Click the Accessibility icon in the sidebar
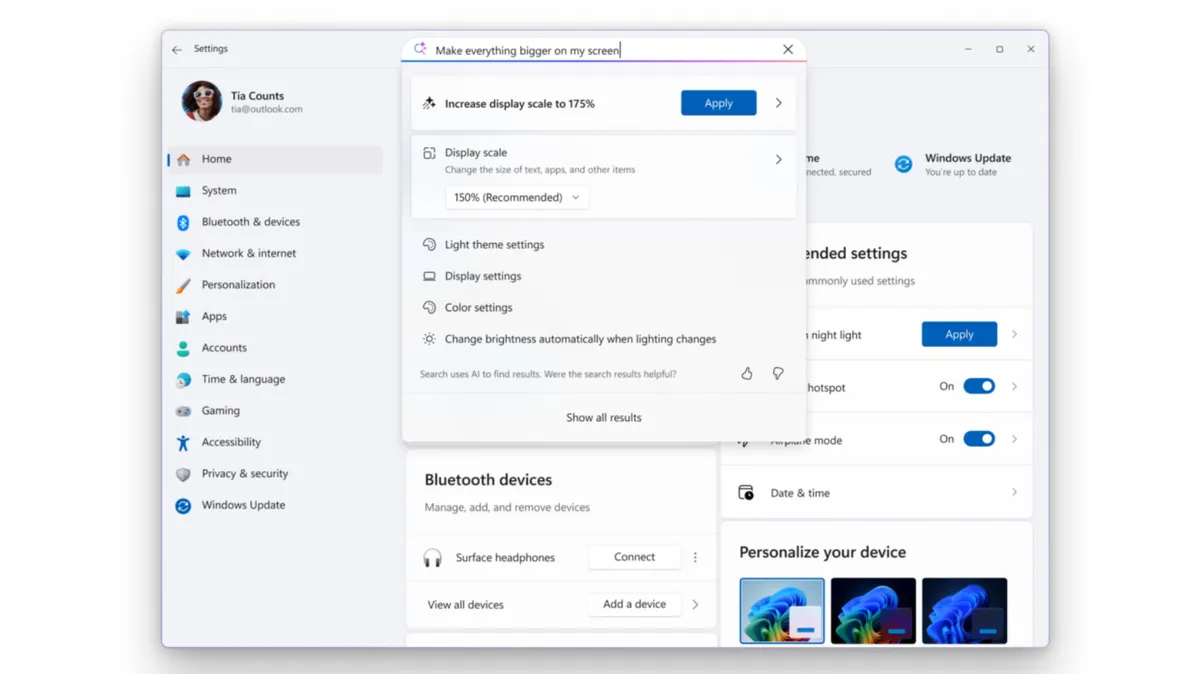The height and width of the screenshot is (674, 1200). click(183, 442)
